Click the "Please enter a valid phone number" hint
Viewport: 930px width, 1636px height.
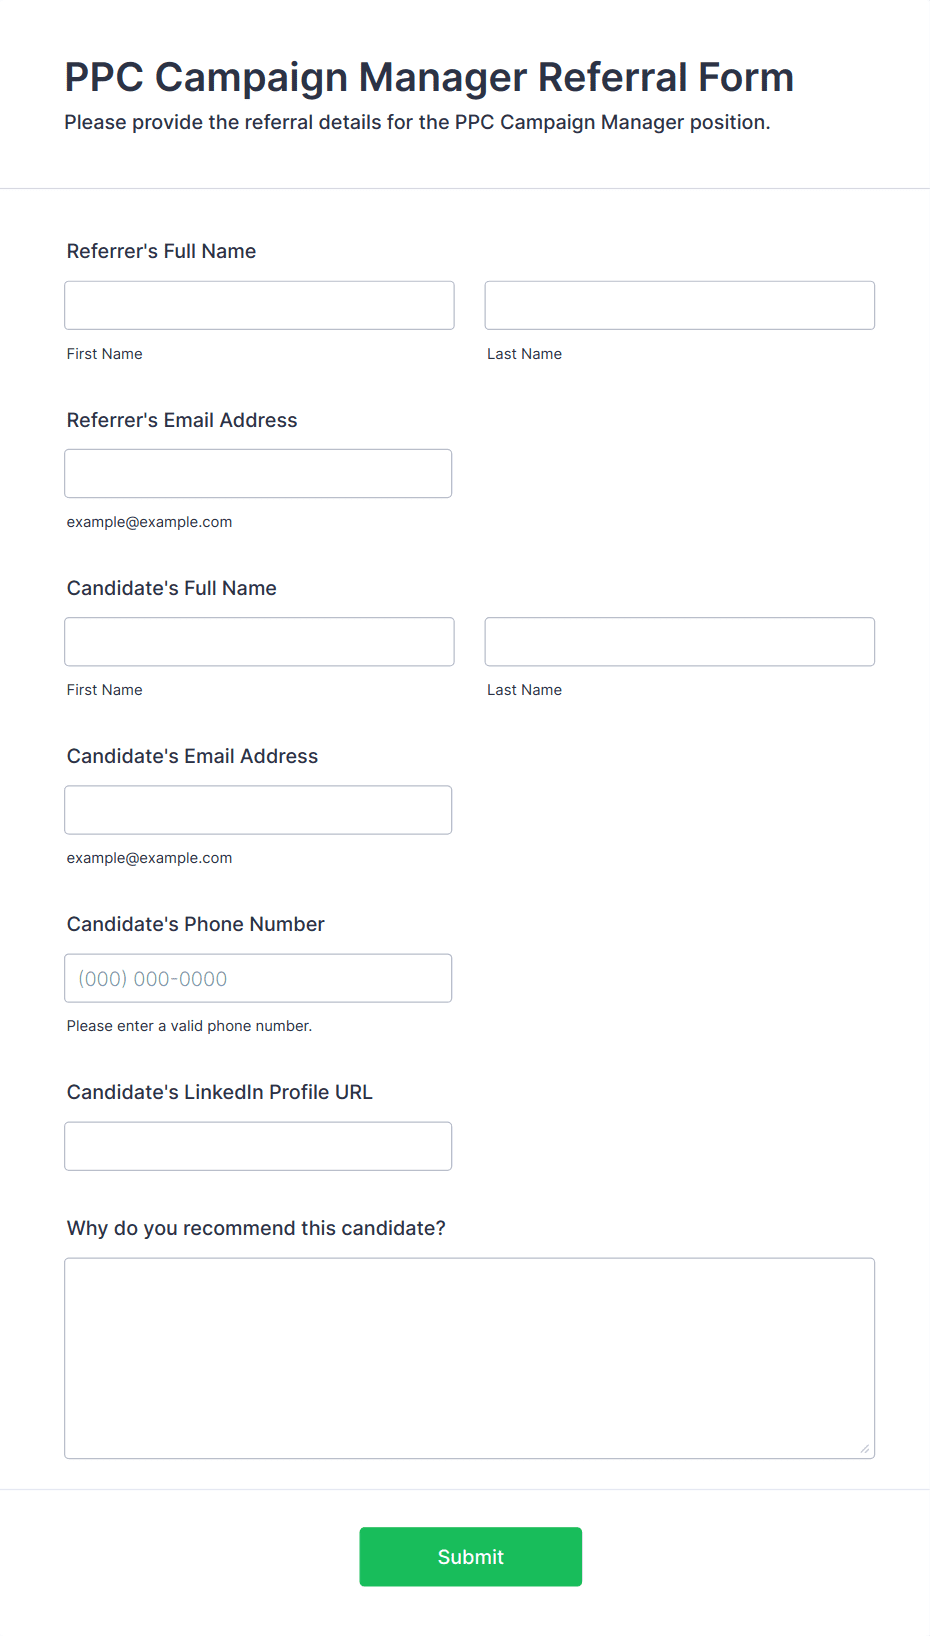coord(189,1026)
